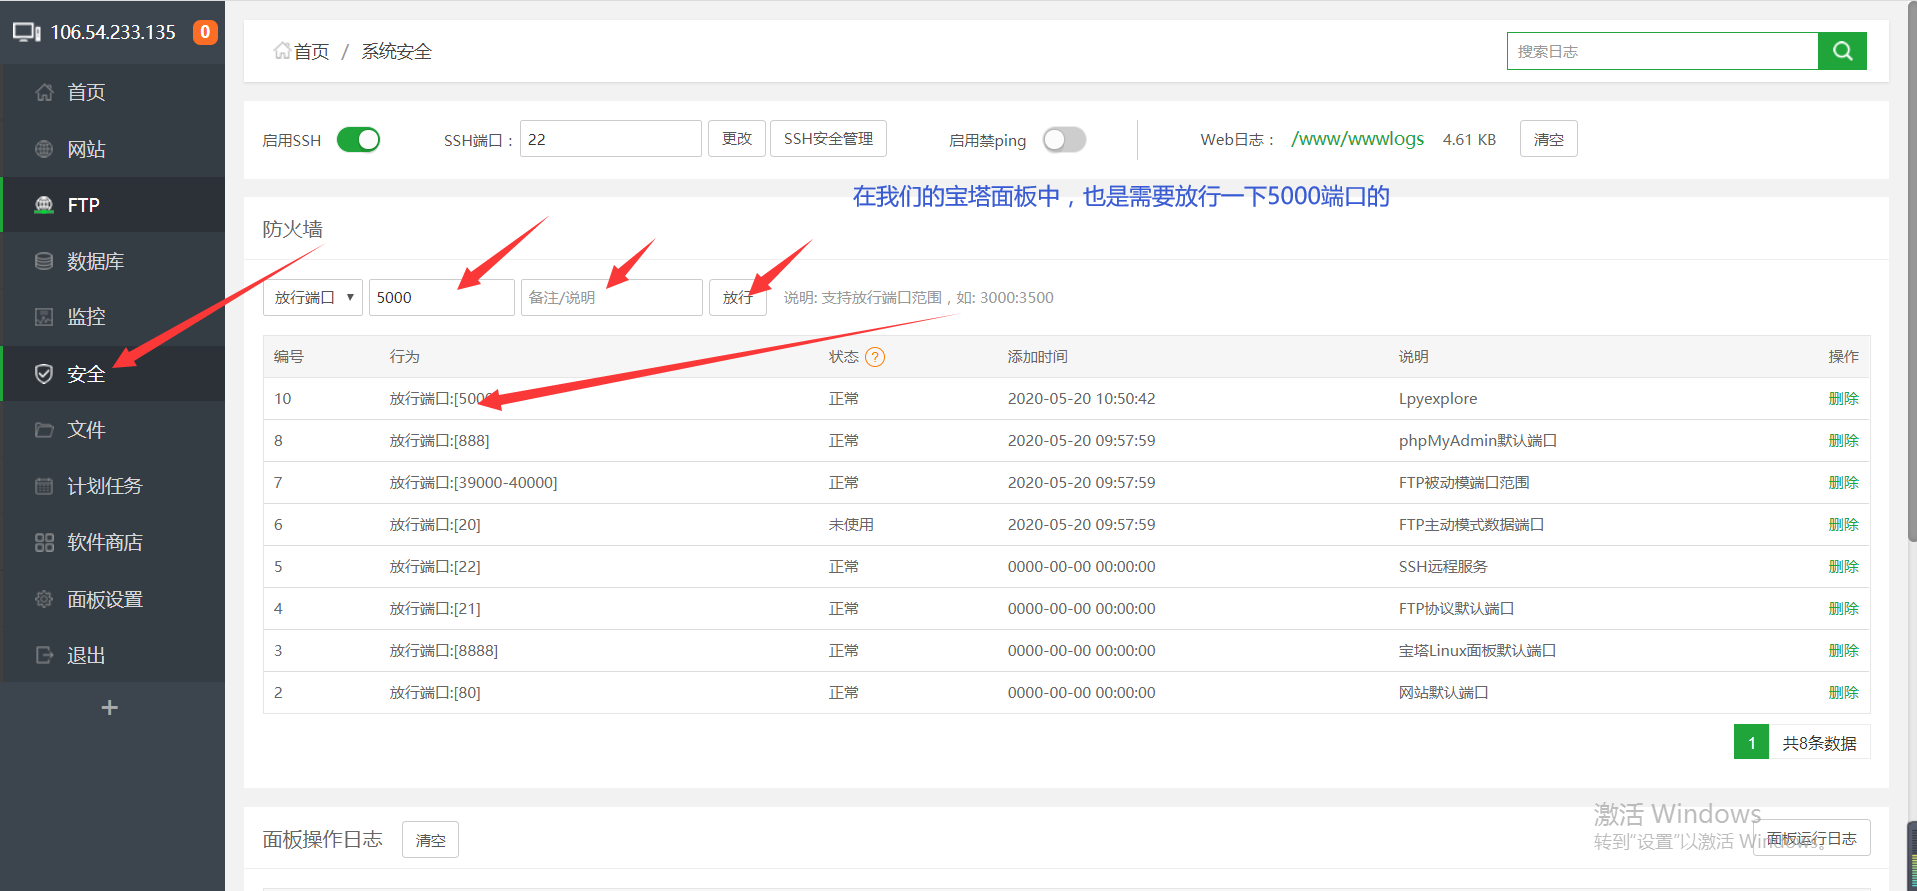This screenshot has width=1917, height=891.
Task: Click the folder icon for 文件
Action: tap(44, 430)
